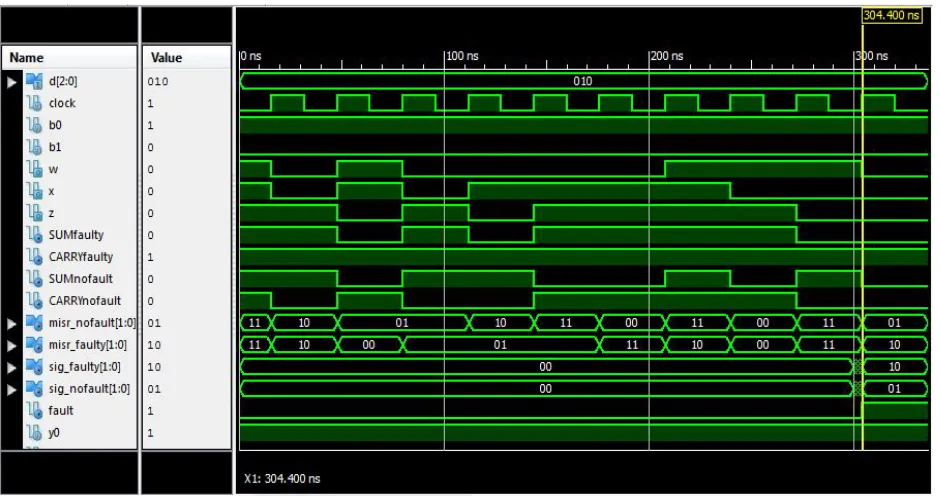Click the long 01 segment in misr_faulty

click(501, 345)
